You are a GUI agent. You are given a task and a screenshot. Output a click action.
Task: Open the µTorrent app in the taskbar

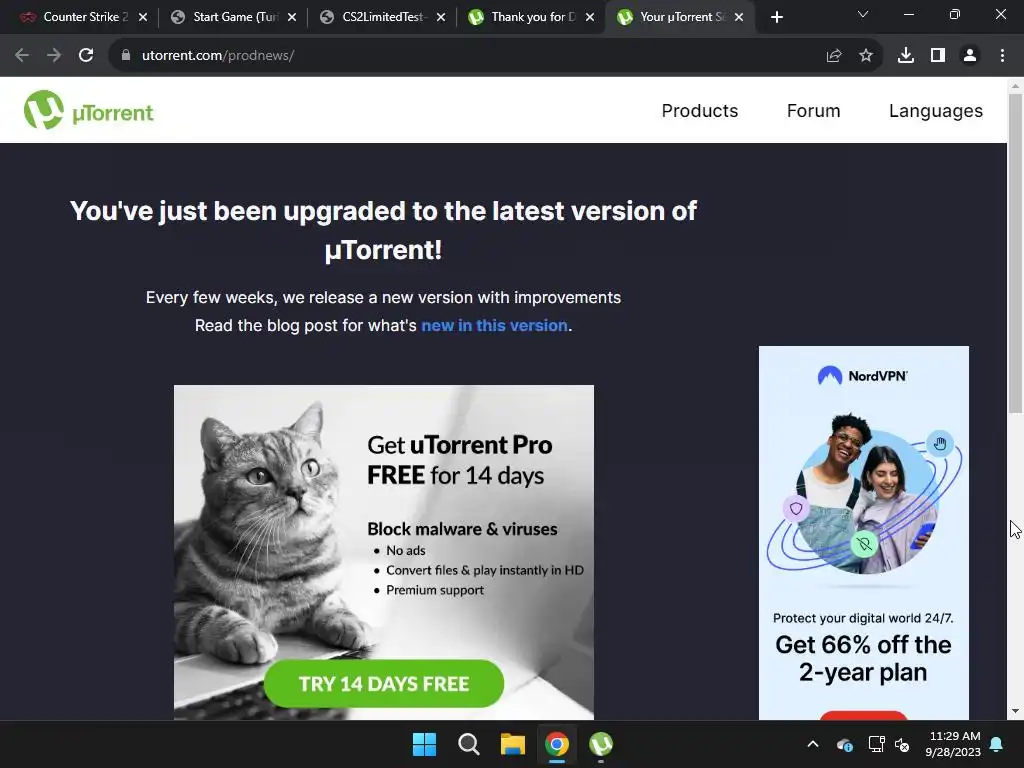click(601, 744)
